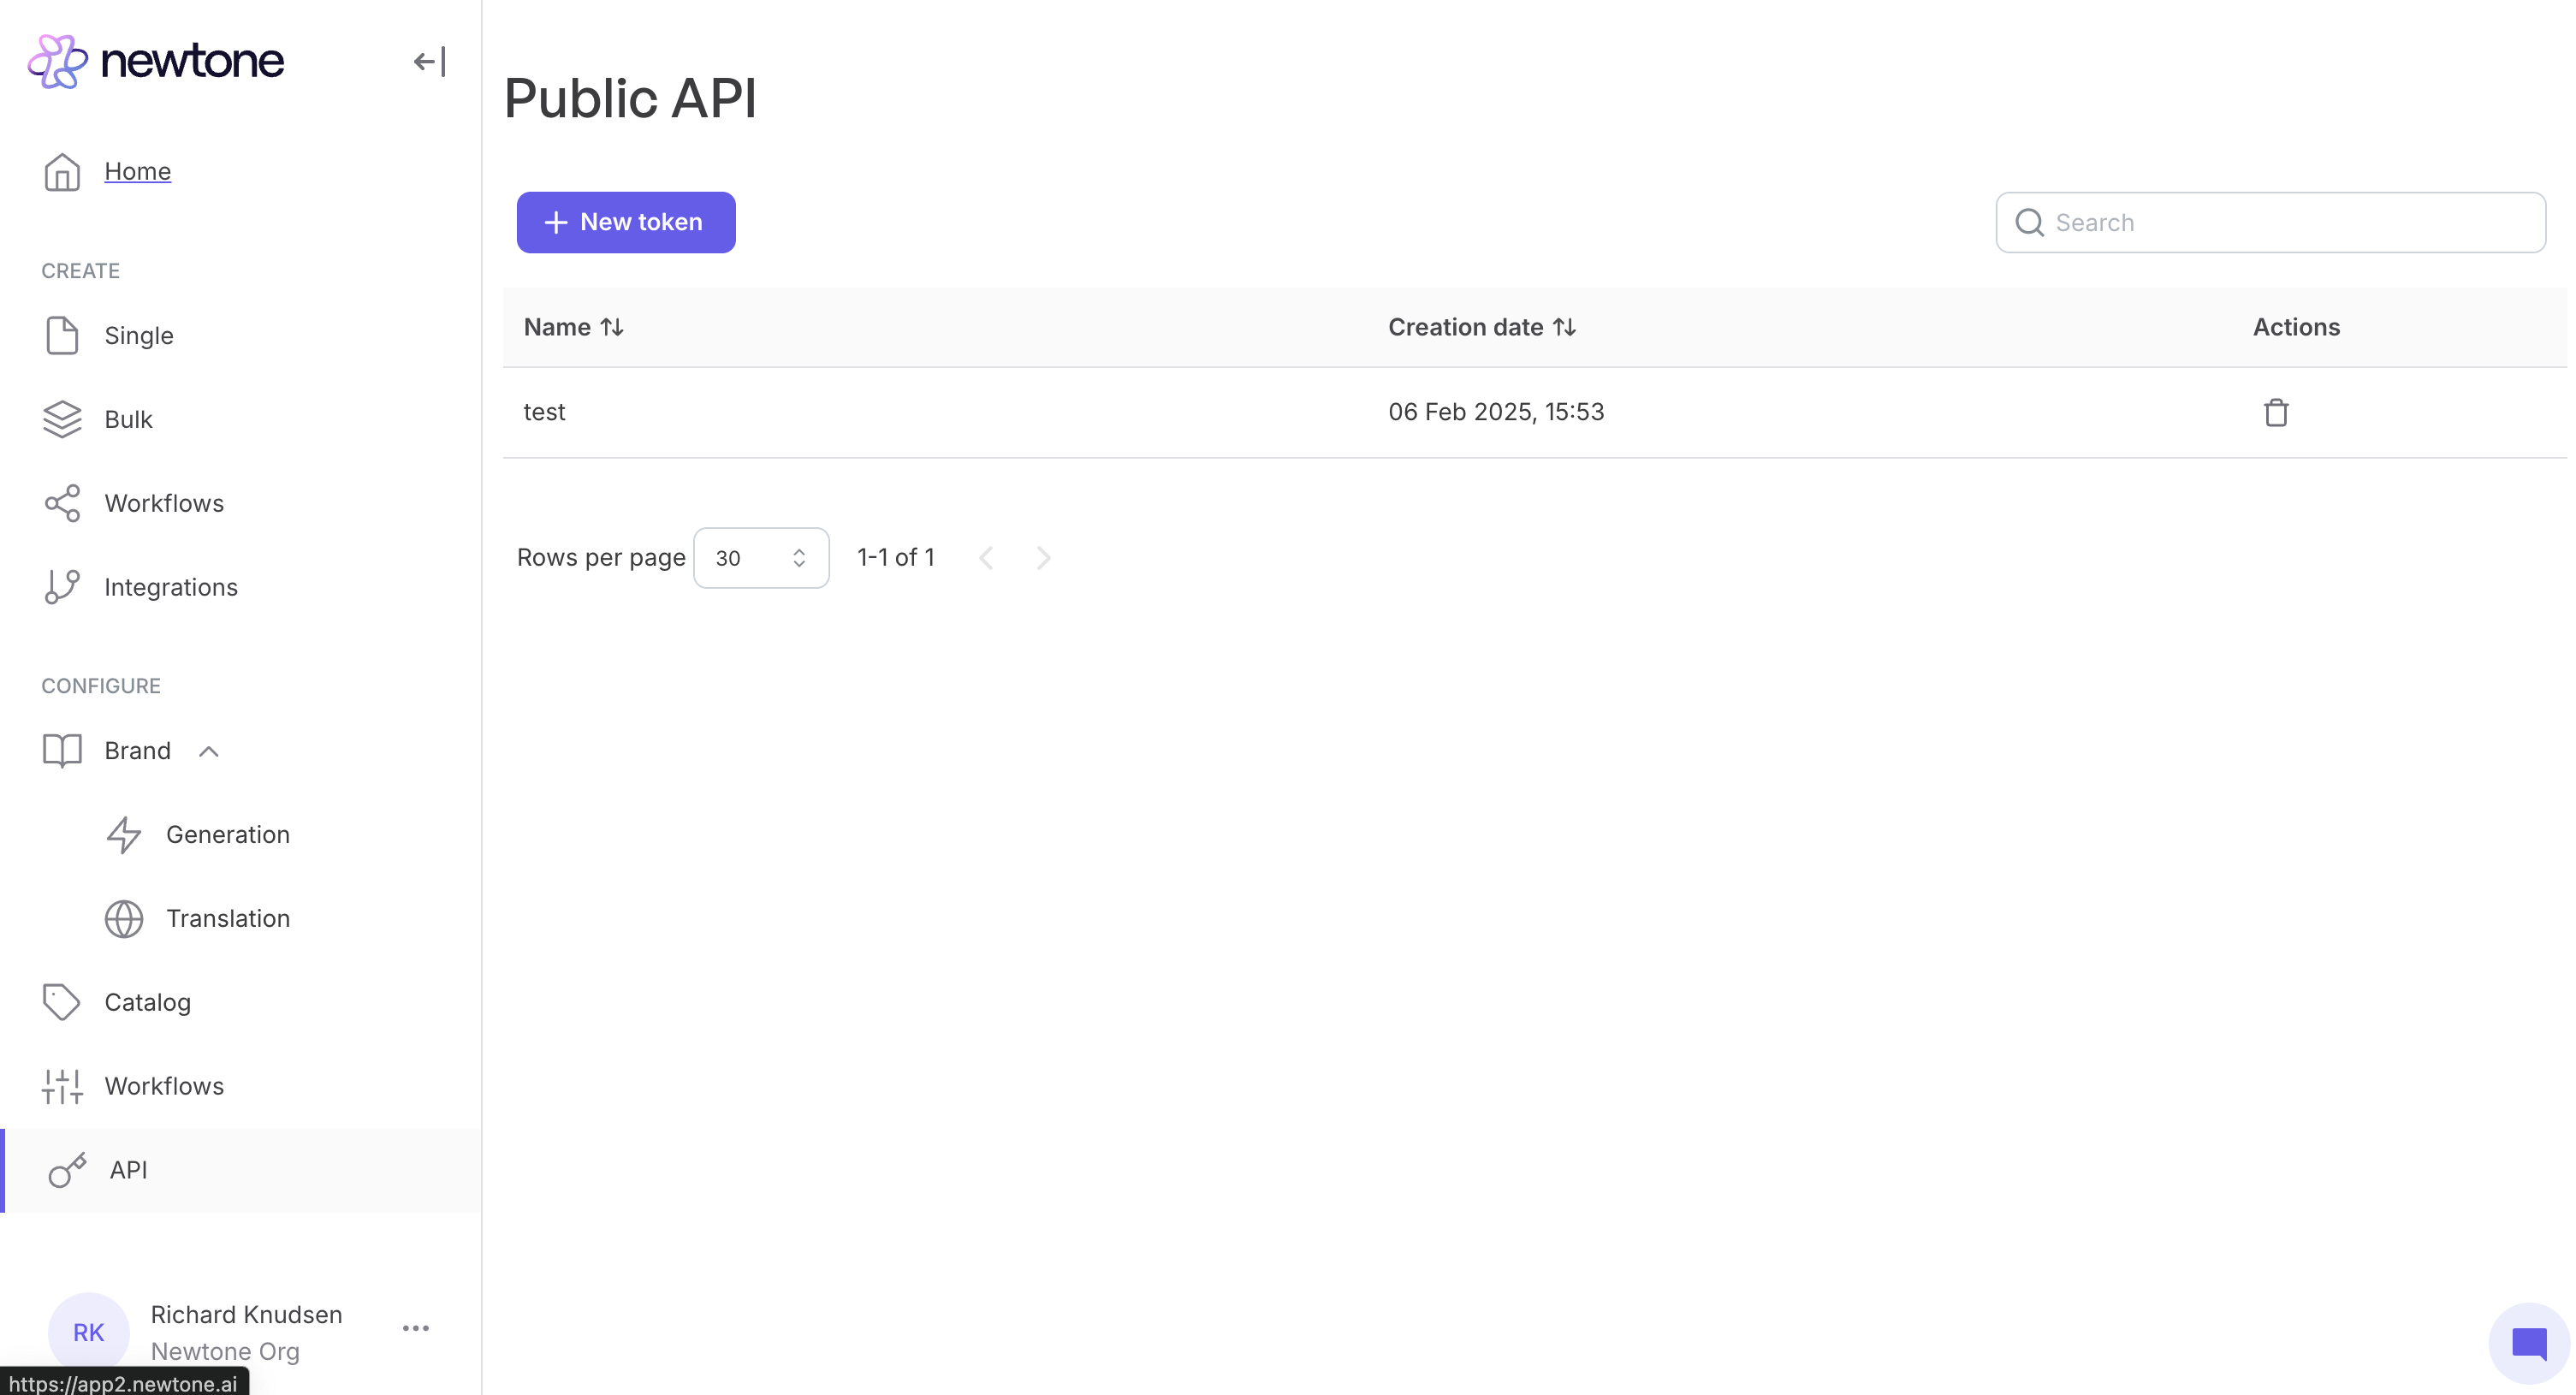This screenshot has width=2576, height=1395.
Task: Open Integrations in the sidebar
Action: click(170, 587)
